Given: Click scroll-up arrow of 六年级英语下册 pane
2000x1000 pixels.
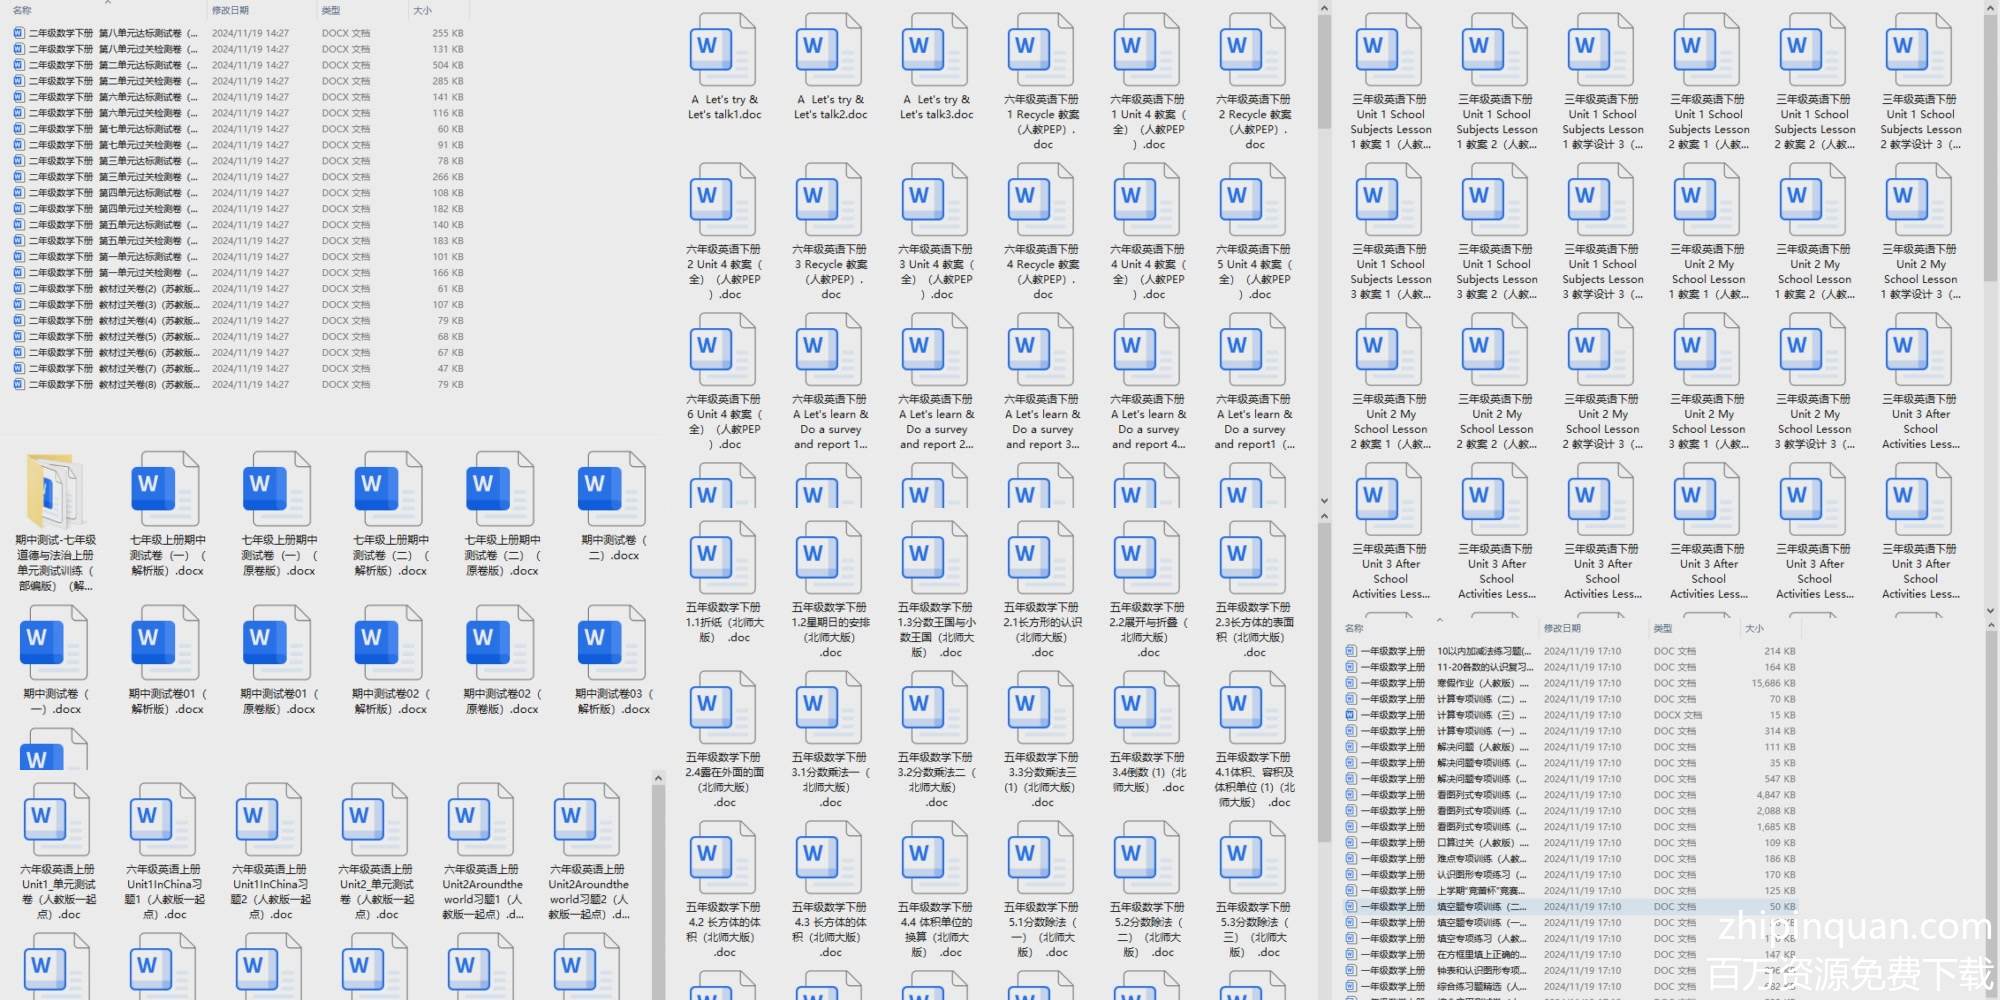Looking at the screenshot, I should tap(1324, 9).
